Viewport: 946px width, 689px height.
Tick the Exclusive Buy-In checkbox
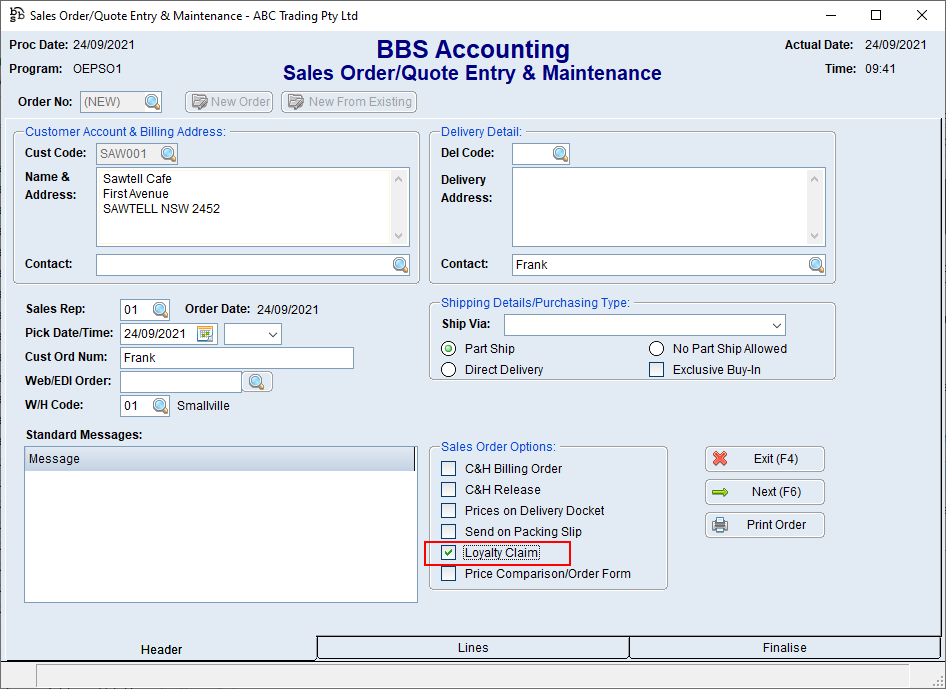click(x=656, y=370)
